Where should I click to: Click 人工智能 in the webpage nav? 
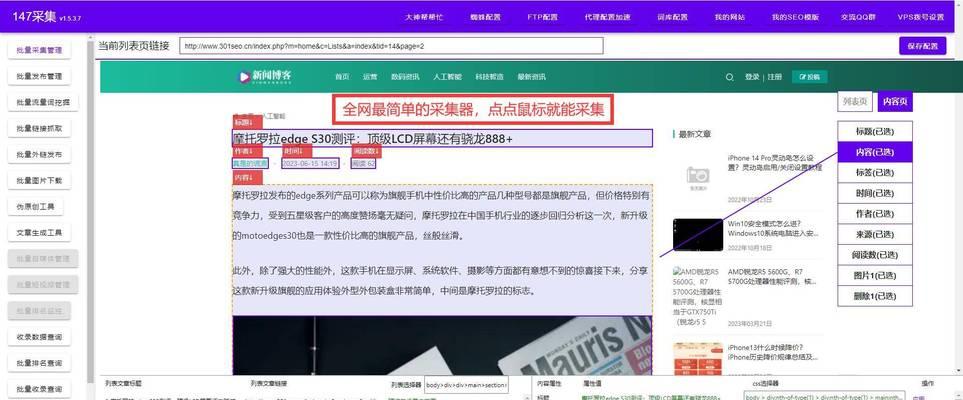447,77
